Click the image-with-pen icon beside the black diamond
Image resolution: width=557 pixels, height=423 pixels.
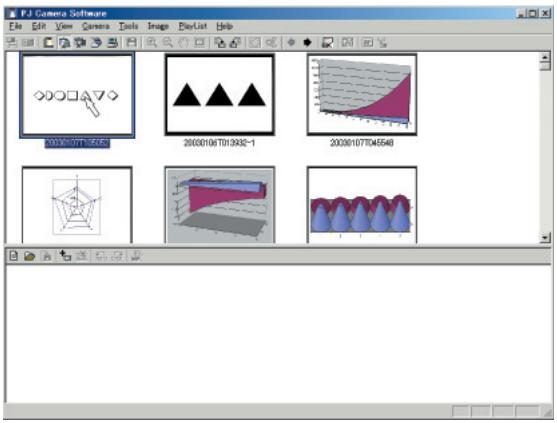click(x=327, y=43)
